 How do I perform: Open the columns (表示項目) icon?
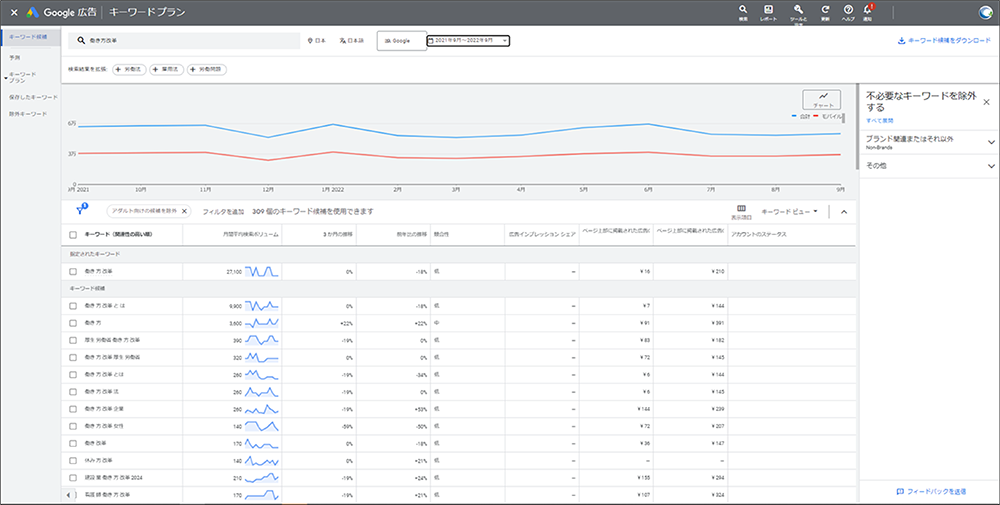coord(741,211)
